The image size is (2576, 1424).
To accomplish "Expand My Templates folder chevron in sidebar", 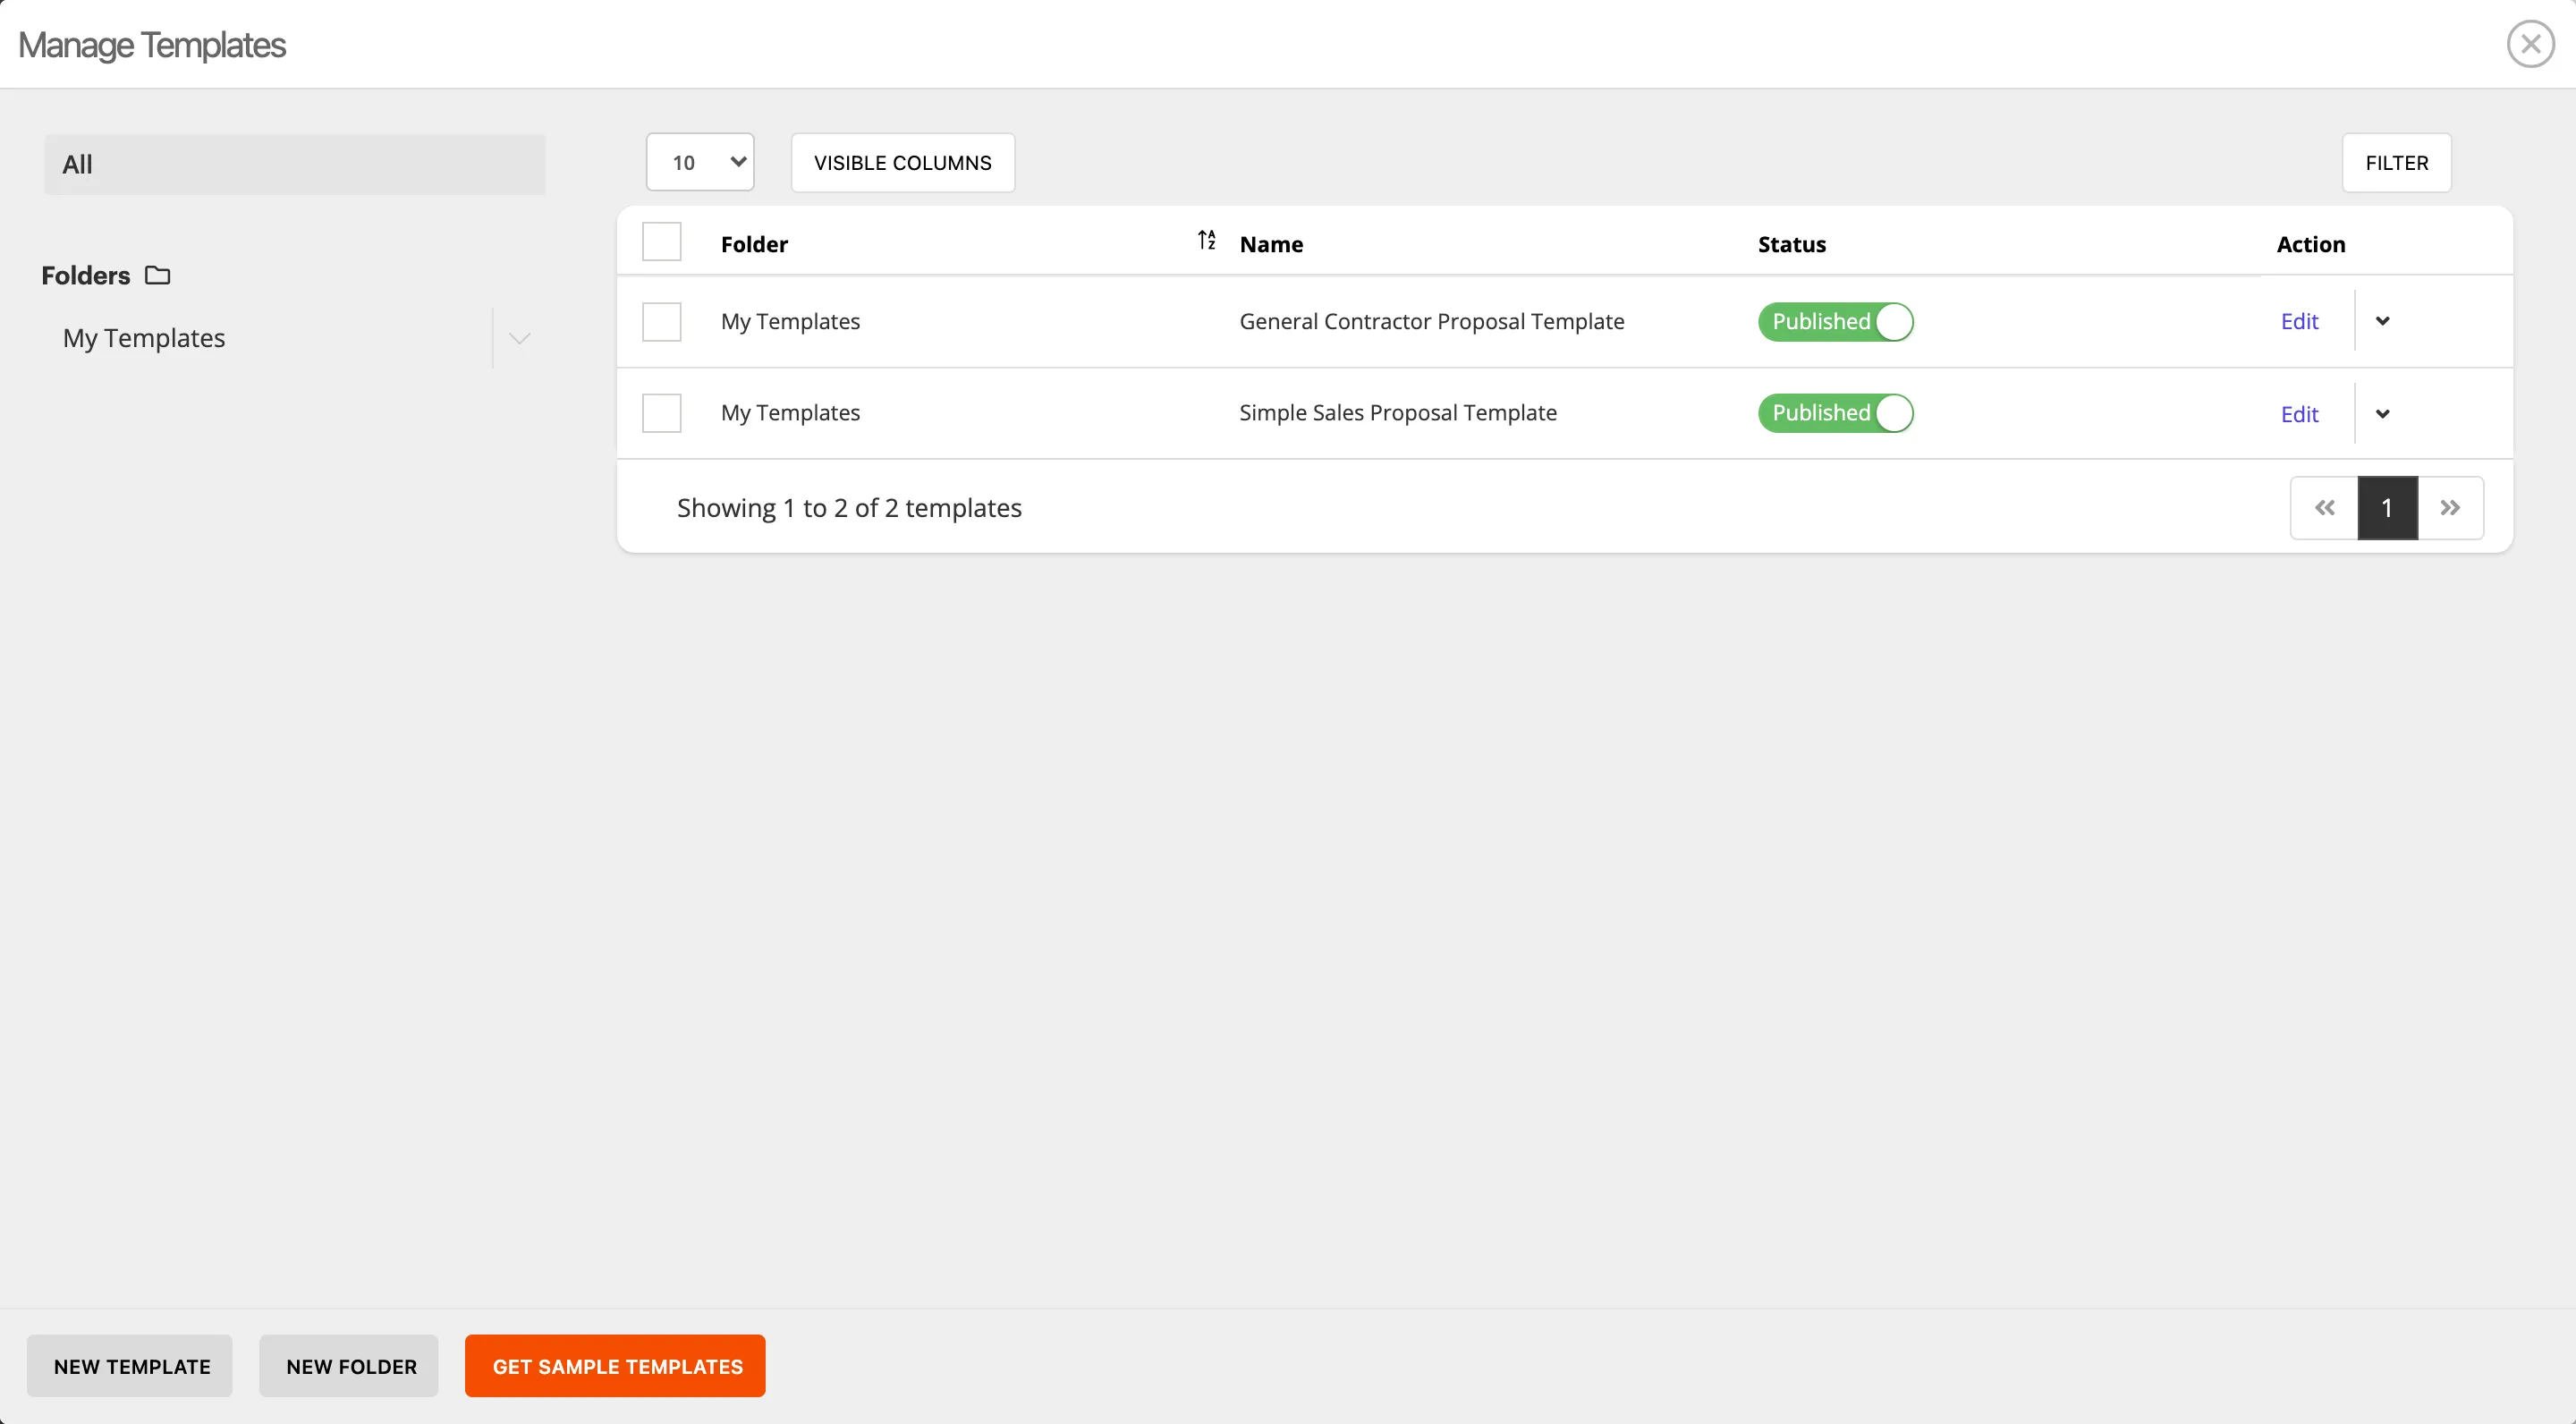I will click(519, 338).
